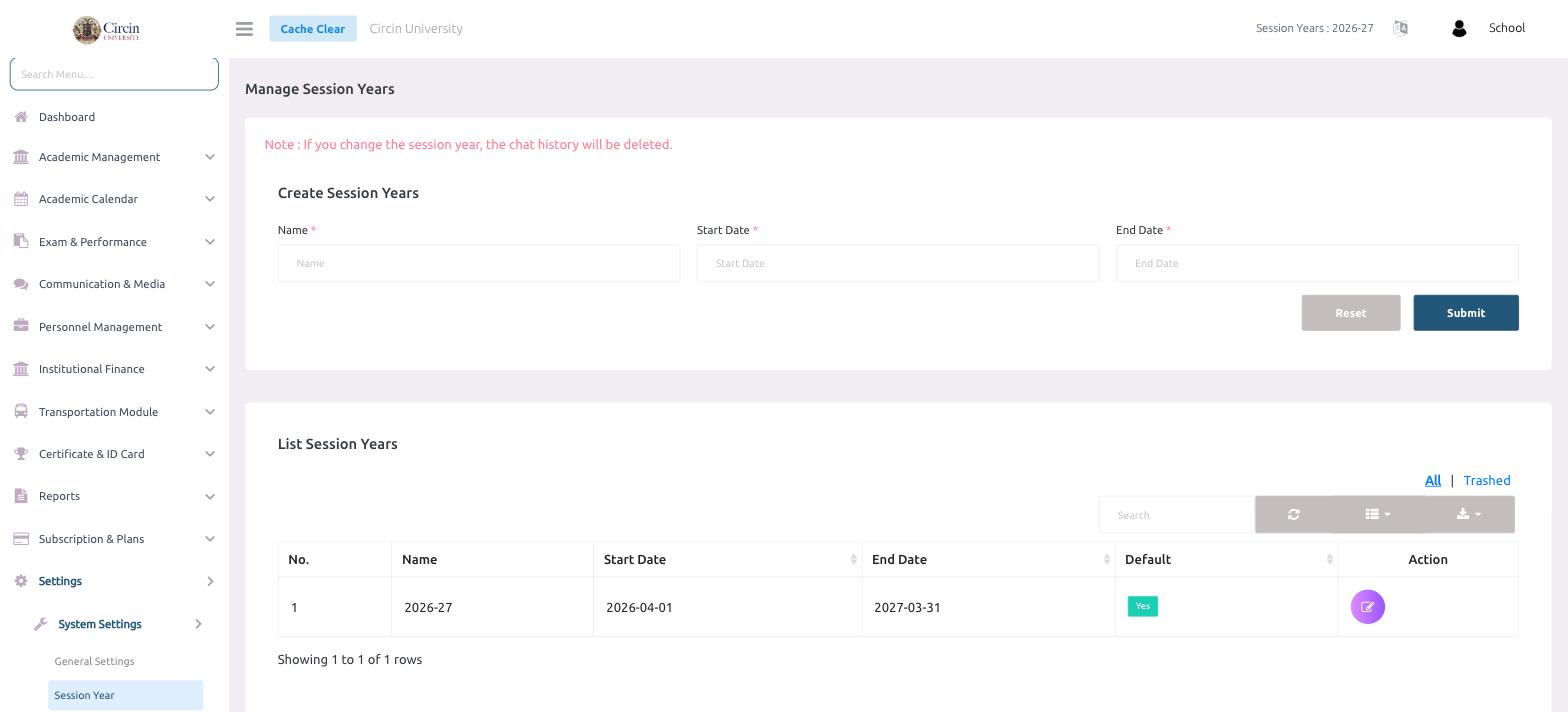
Task: Open General Settings submenu item
Action: 94,661
